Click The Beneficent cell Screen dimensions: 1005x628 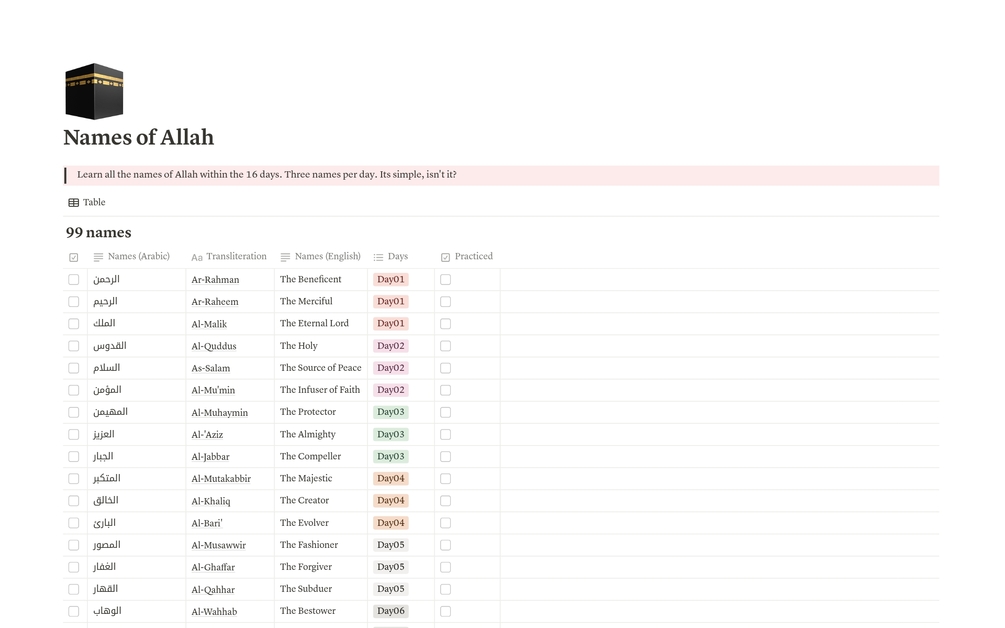[x=321, y=279]
